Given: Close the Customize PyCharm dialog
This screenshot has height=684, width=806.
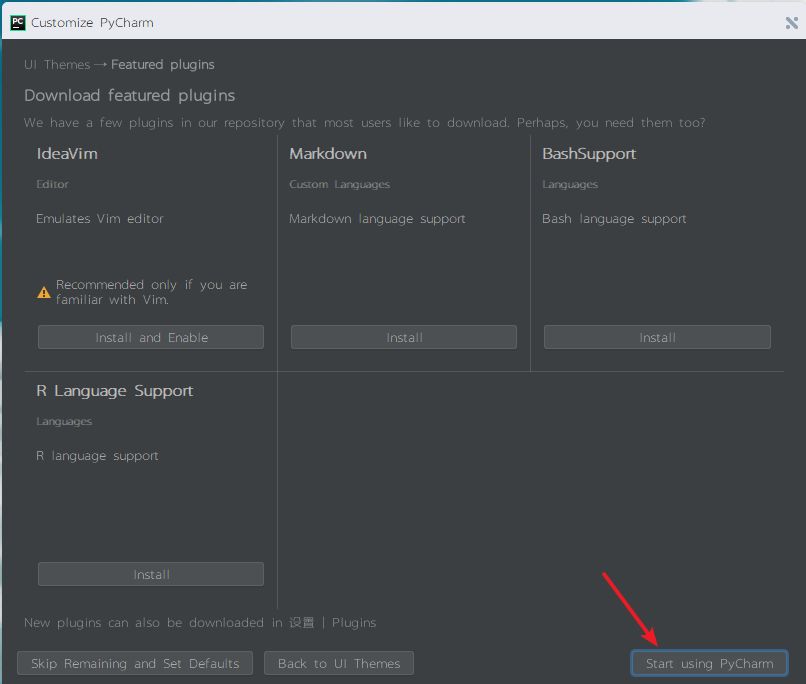Looking at the screenshot, I should tap(792, 22).
